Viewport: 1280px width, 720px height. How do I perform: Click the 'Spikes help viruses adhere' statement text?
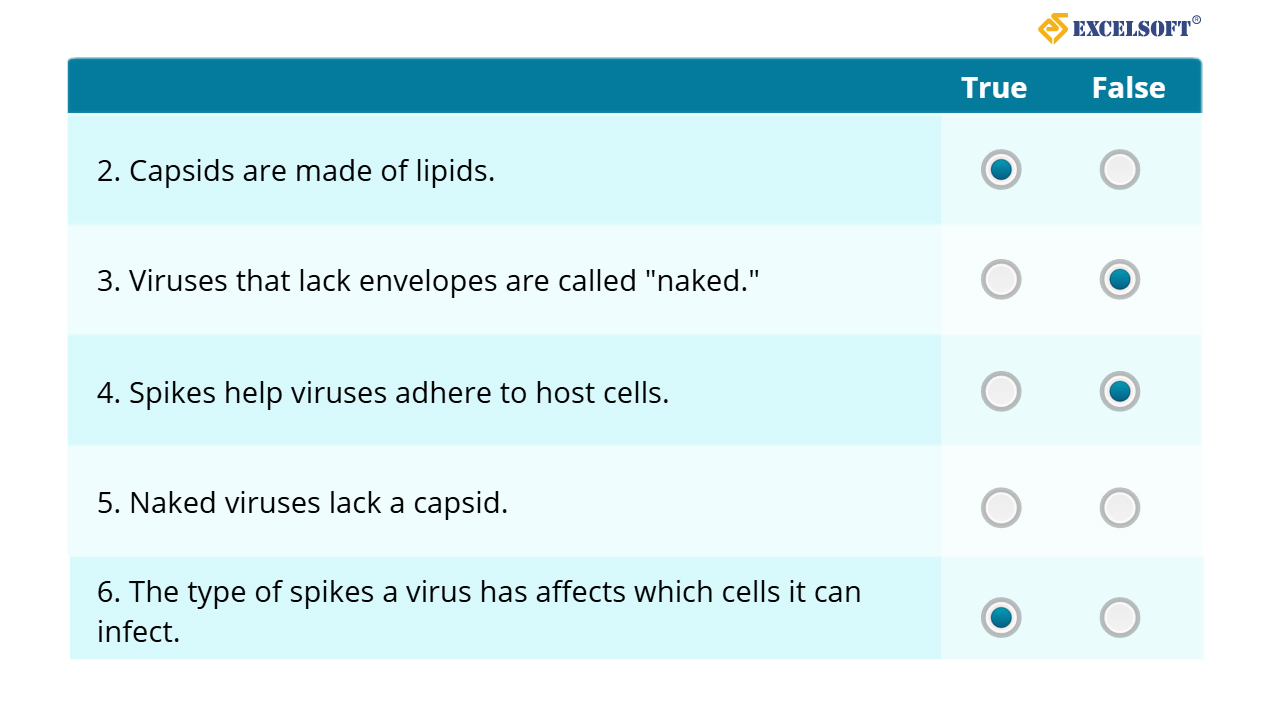tap(383, 393)
